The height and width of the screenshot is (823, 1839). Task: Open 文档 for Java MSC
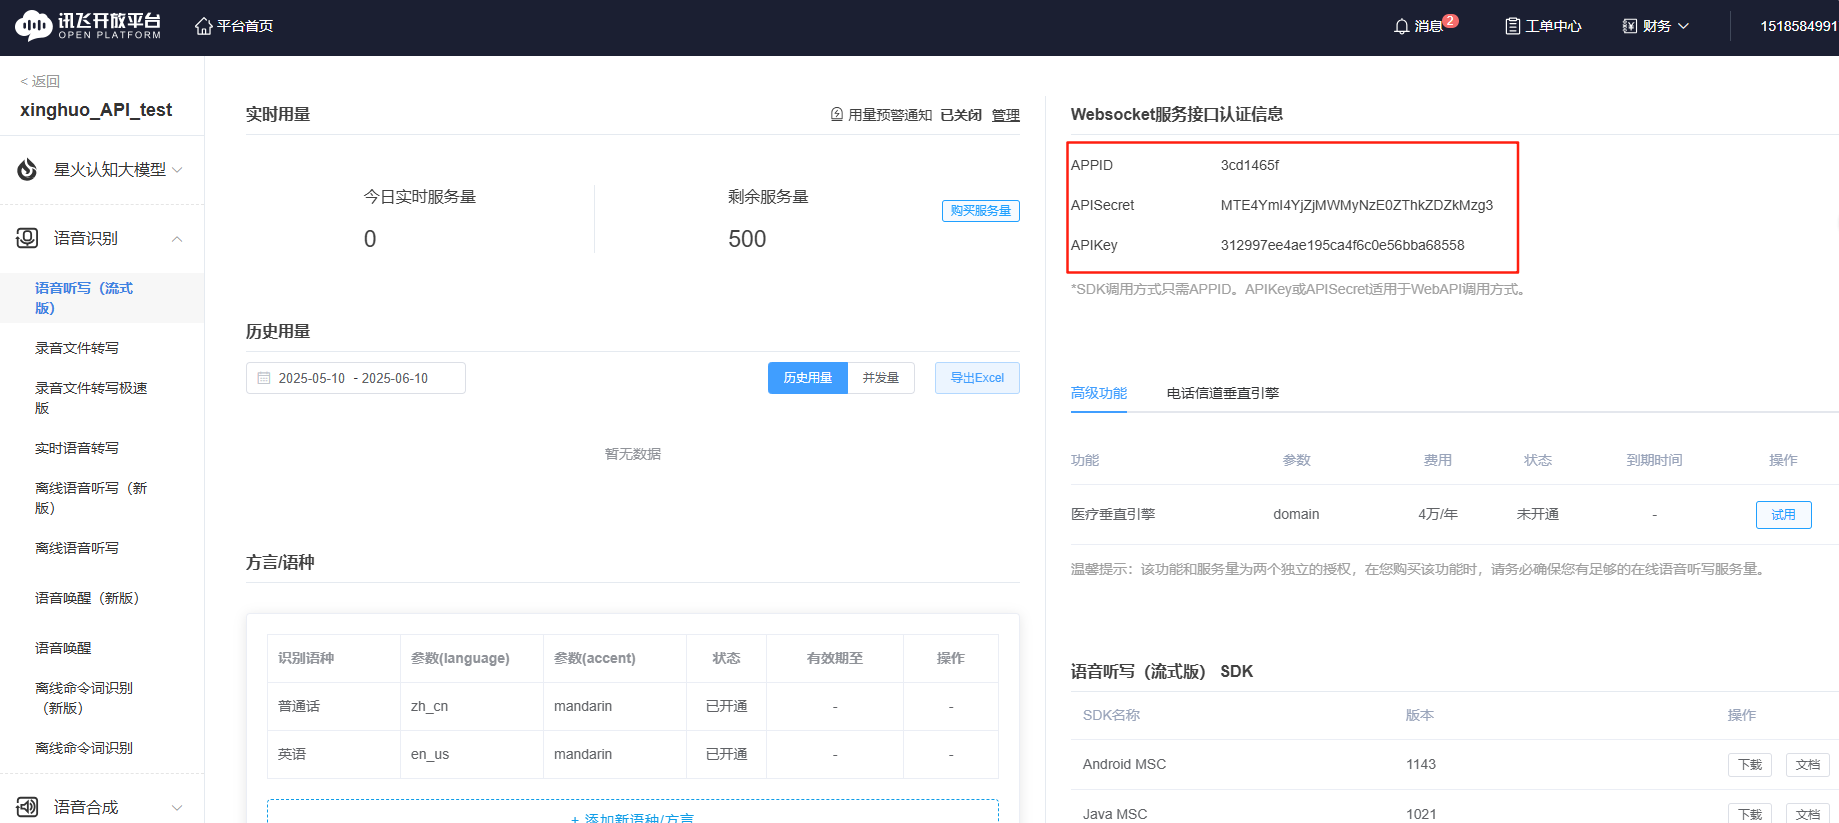pos(1808,814)
